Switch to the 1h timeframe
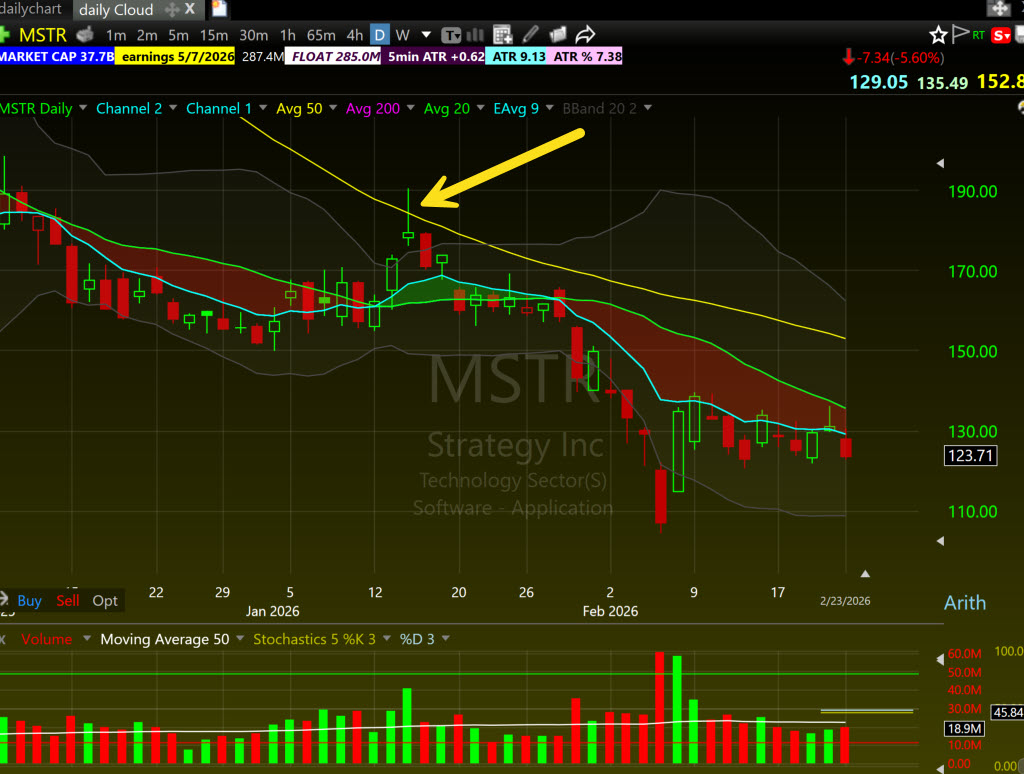This screenshot has height=774, width=1024. [287, 35]
